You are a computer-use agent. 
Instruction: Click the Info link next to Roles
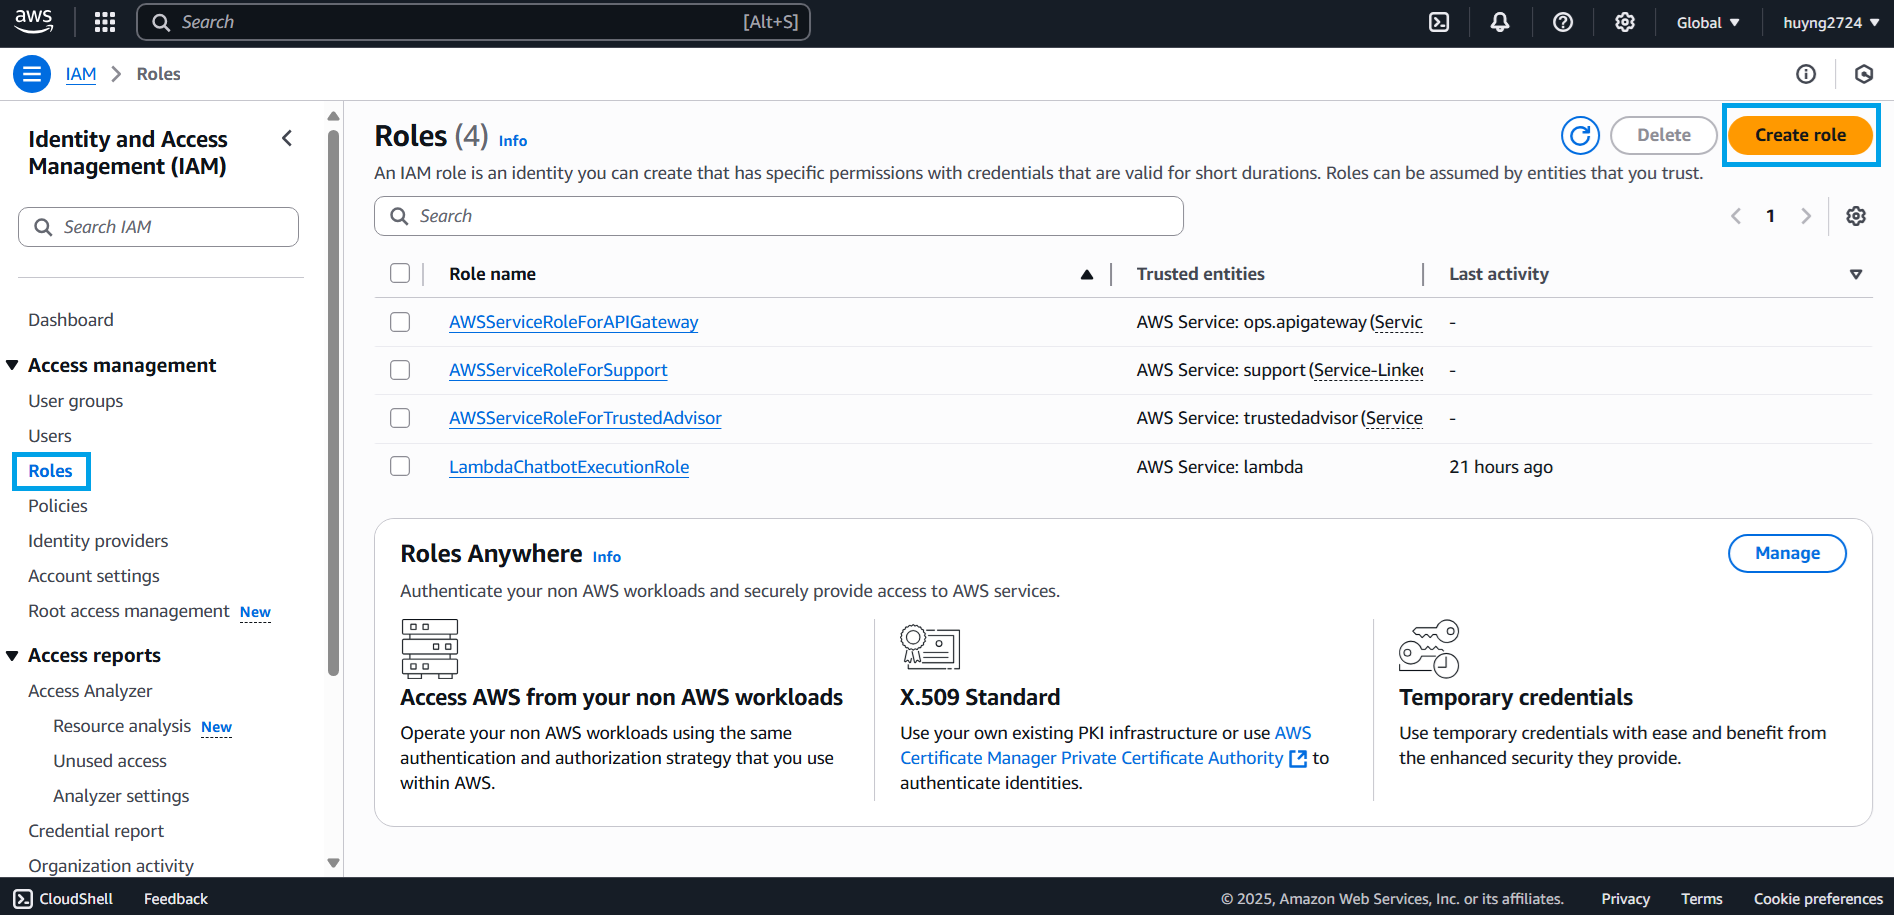pos(513,141)
